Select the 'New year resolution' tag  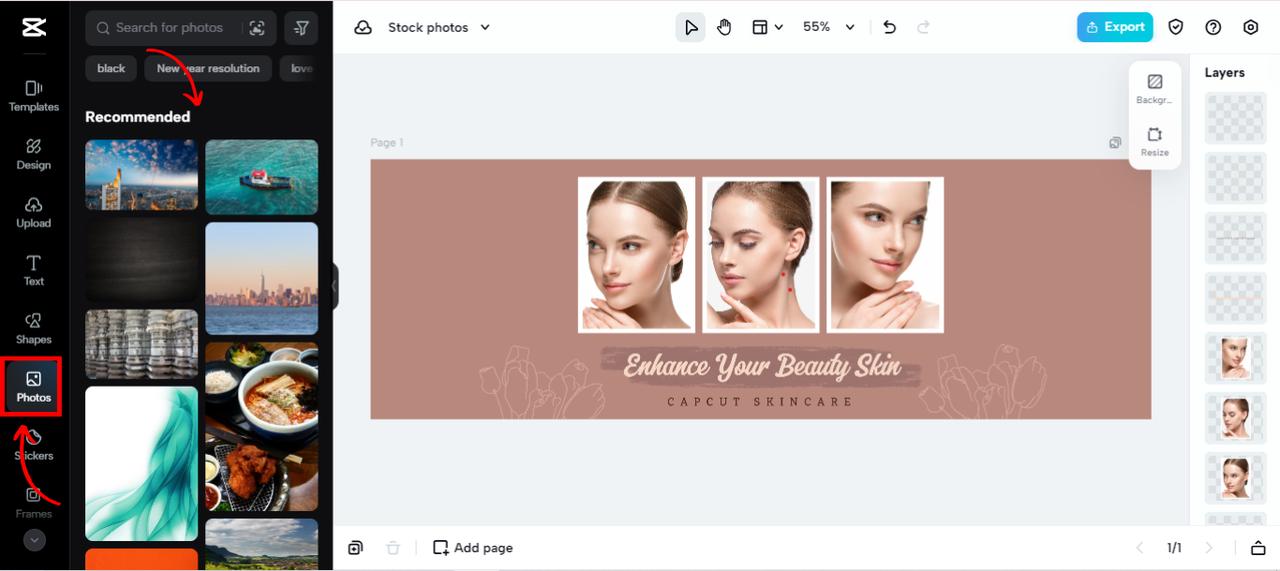click(208, 68)
